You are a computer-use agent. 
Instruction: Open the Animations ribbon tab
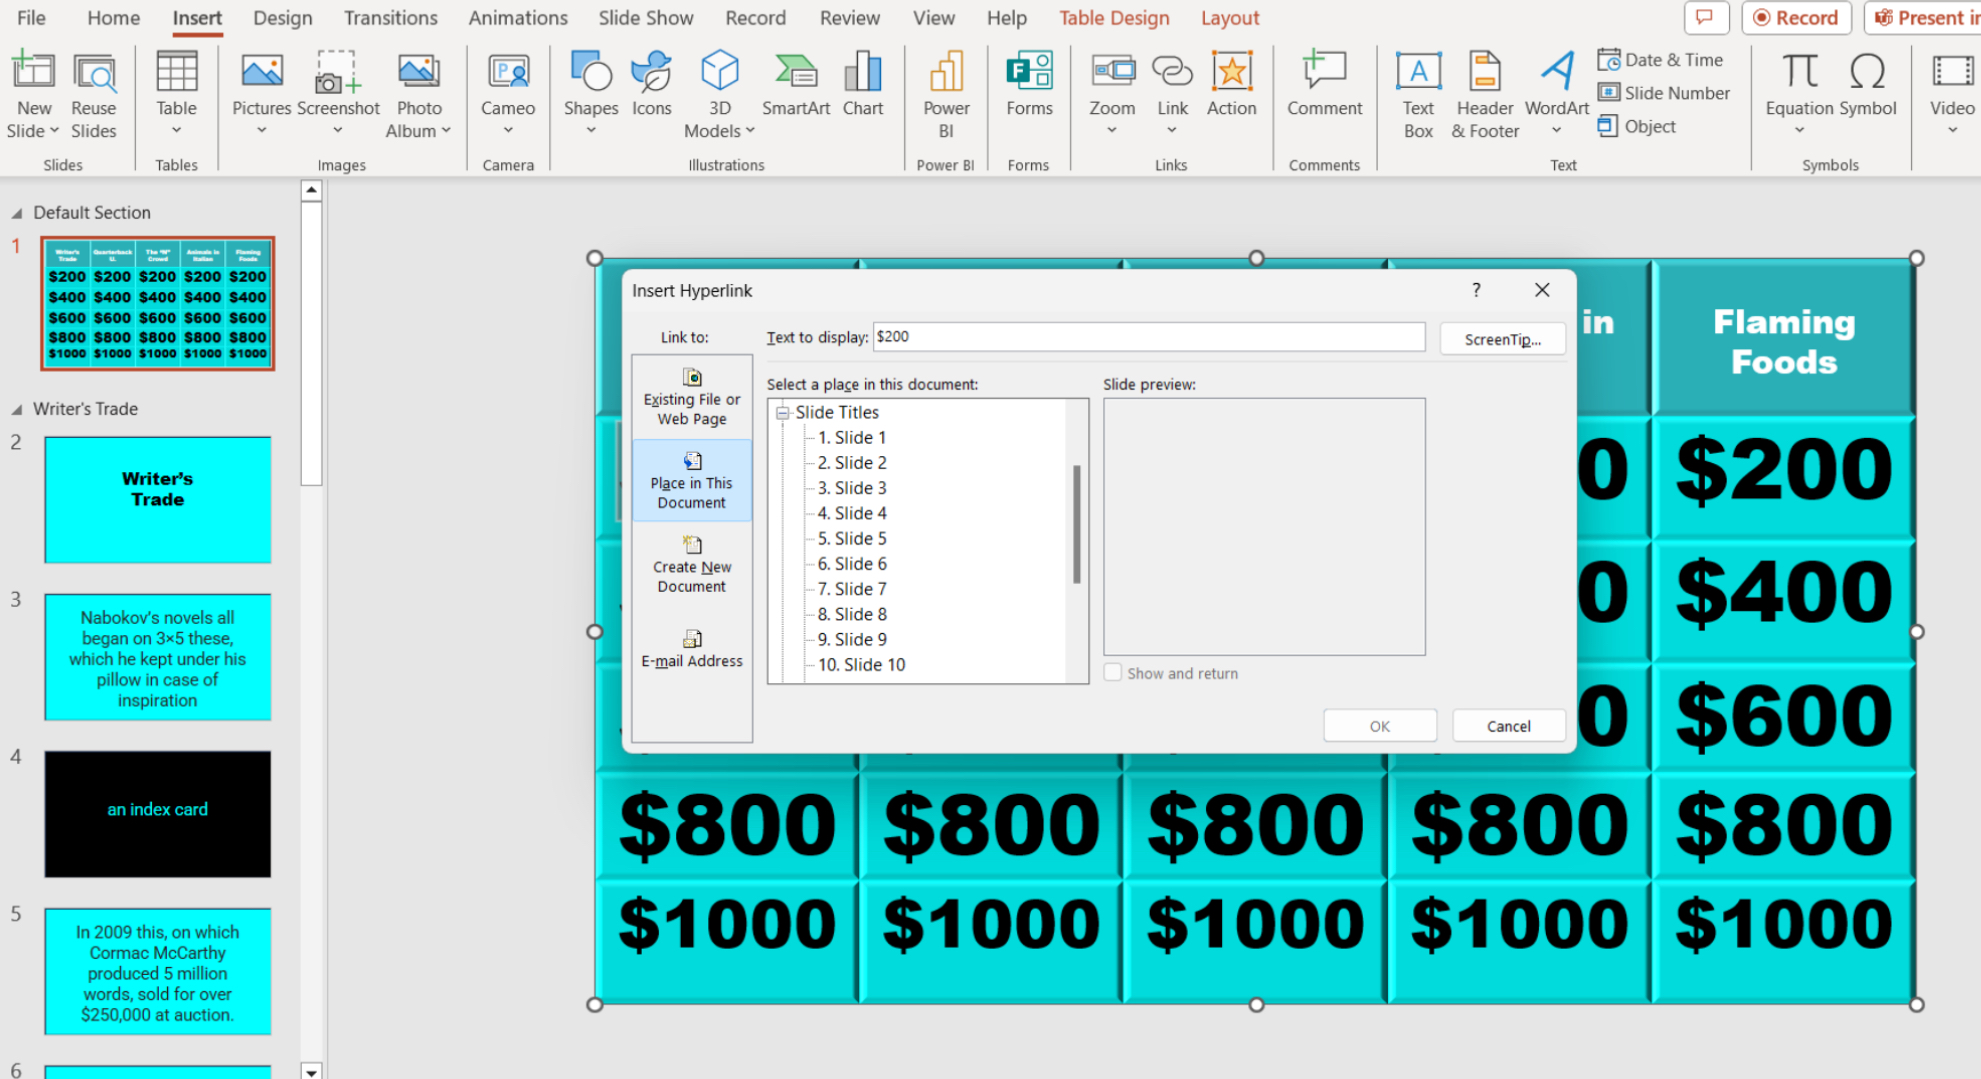517,18
